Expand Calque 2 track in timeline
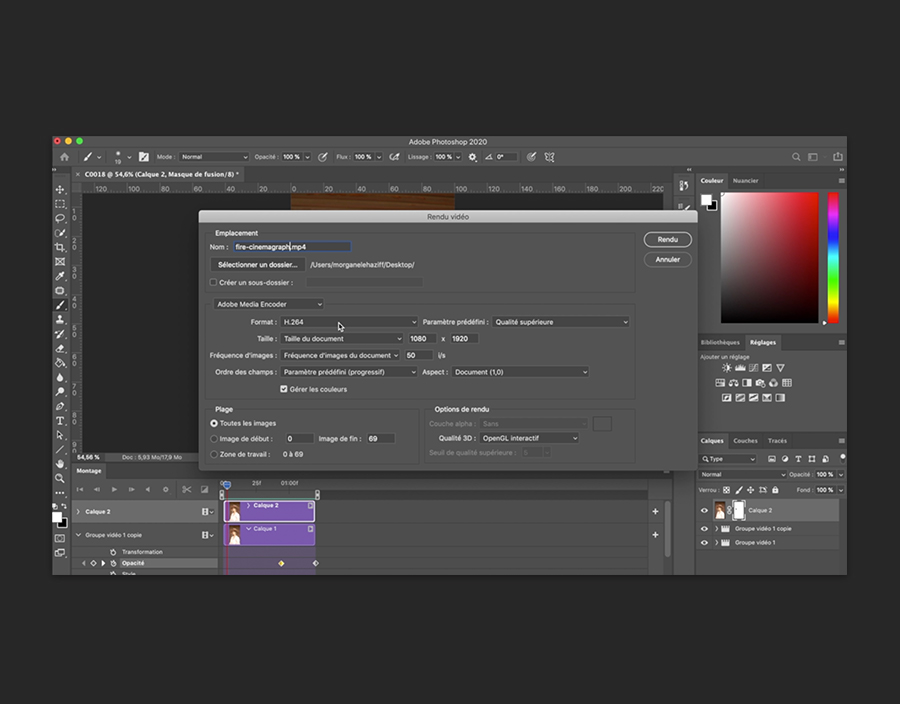The width and height of the screenshot is (900, 704). (x=79, y=512)
